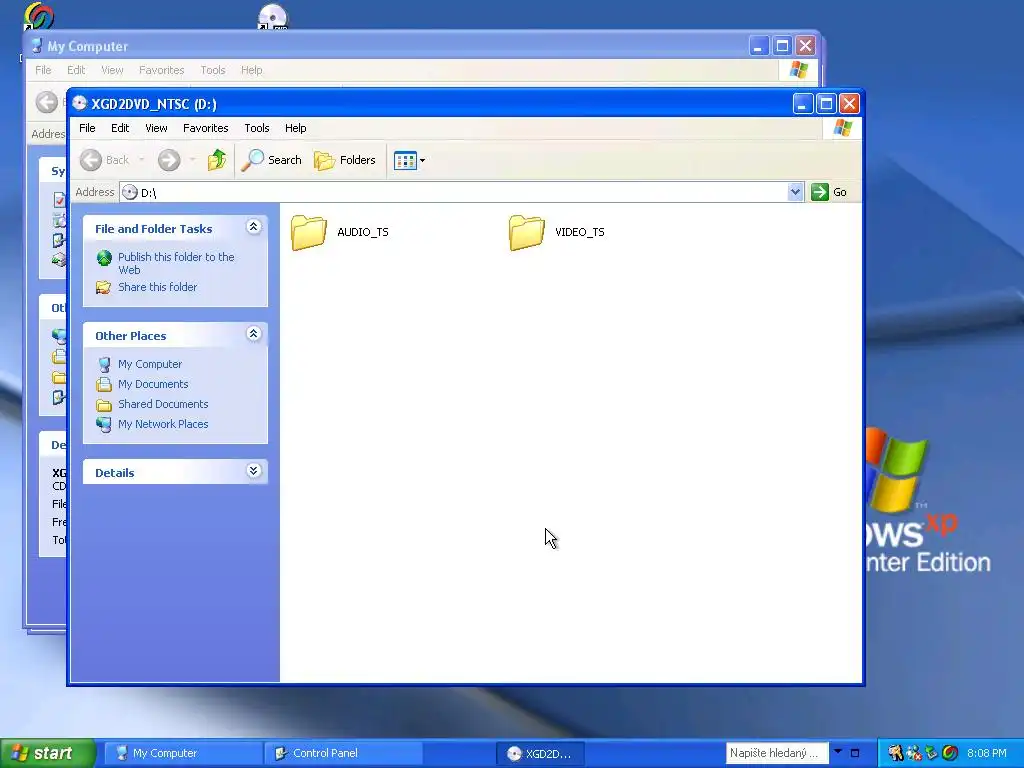This screenshot has height=768, width=1024.
Task: Open the Favorites menu in the D: window
Action: (206, 128)
